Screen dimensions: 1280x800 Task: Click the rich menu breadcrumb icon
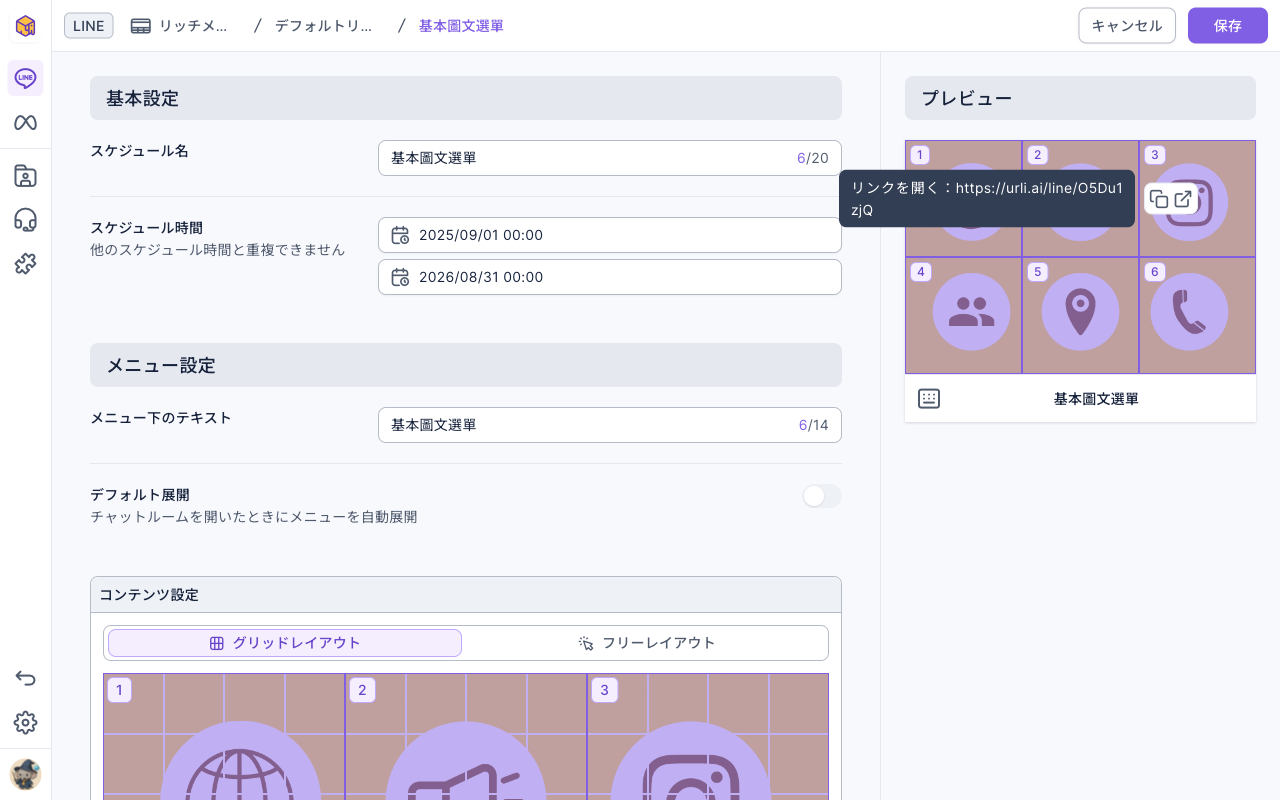(x=141, y=26)
